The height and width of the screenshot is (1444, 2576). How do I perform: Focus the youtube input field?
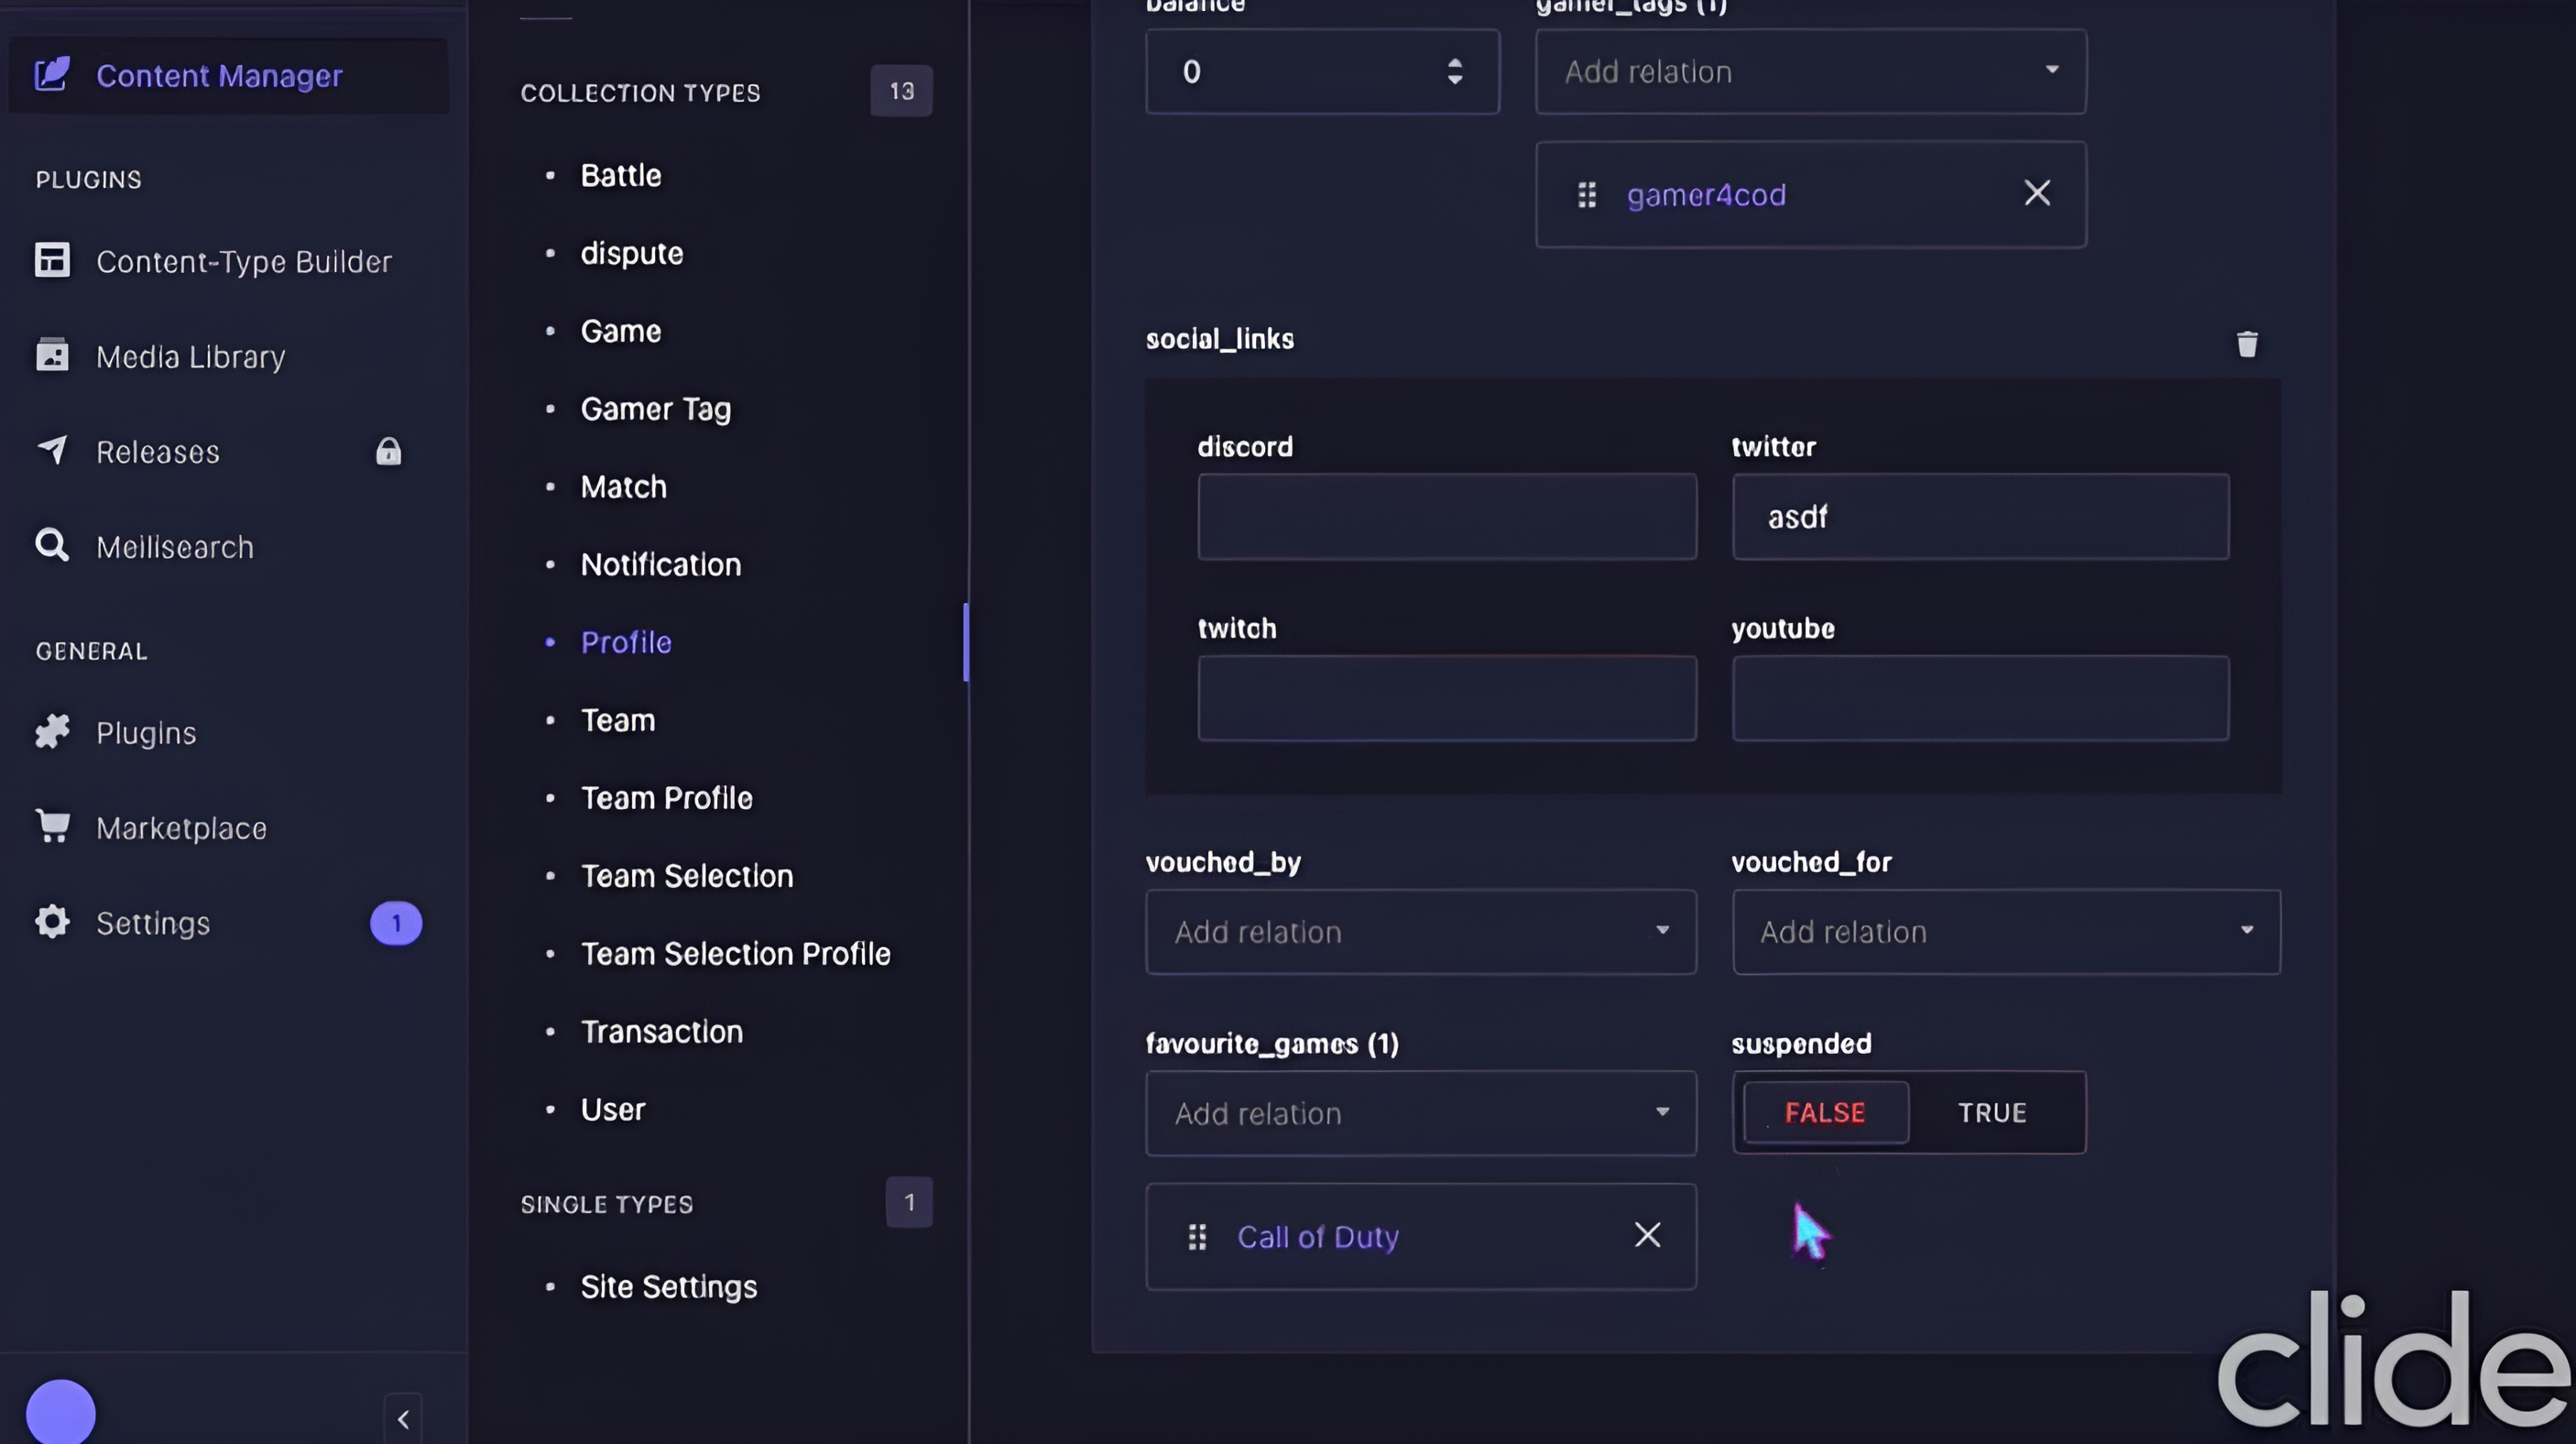1980,698
